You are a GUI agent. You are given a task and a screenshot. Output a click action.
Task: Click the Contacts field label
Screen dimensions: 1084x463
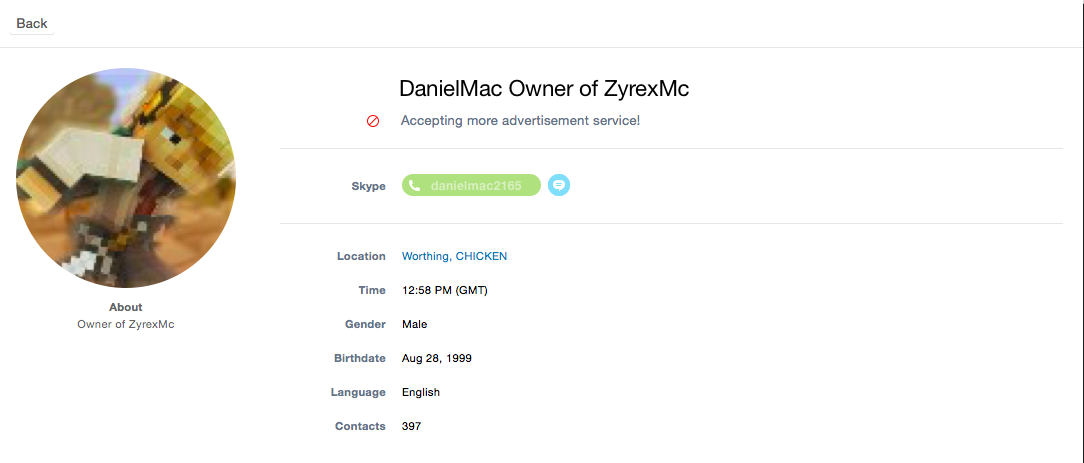(x=360, y=426)
